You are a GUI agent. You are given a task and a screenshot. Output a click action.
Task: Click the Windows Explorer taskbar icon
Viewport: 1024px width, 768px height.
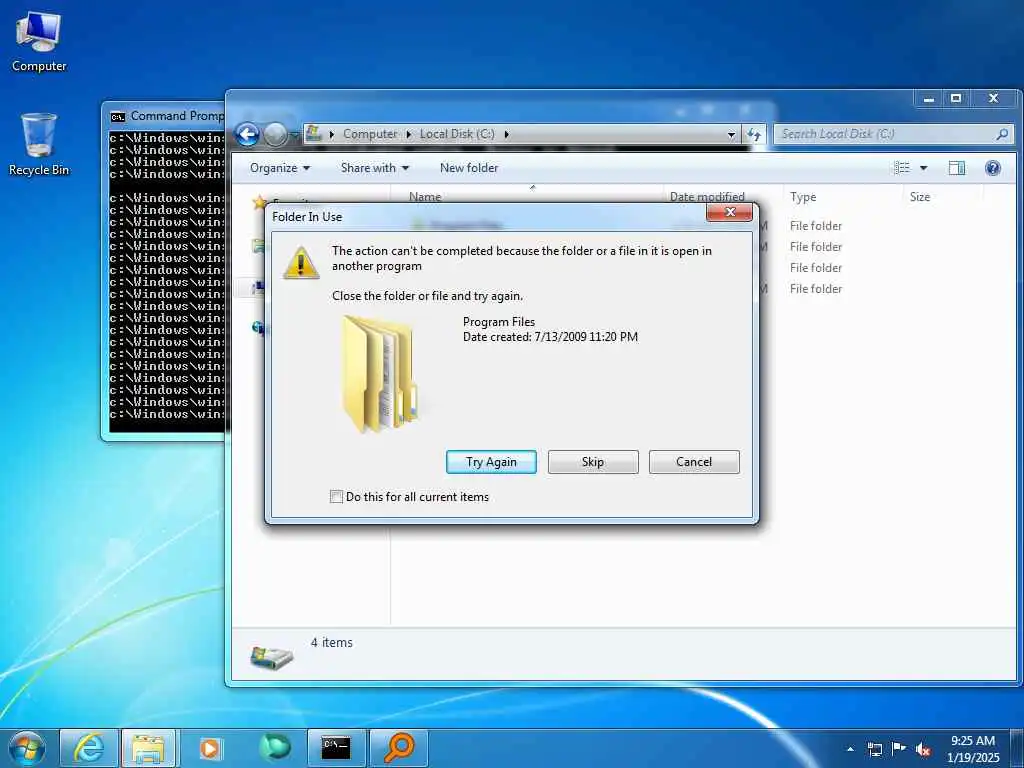[148, 748]
